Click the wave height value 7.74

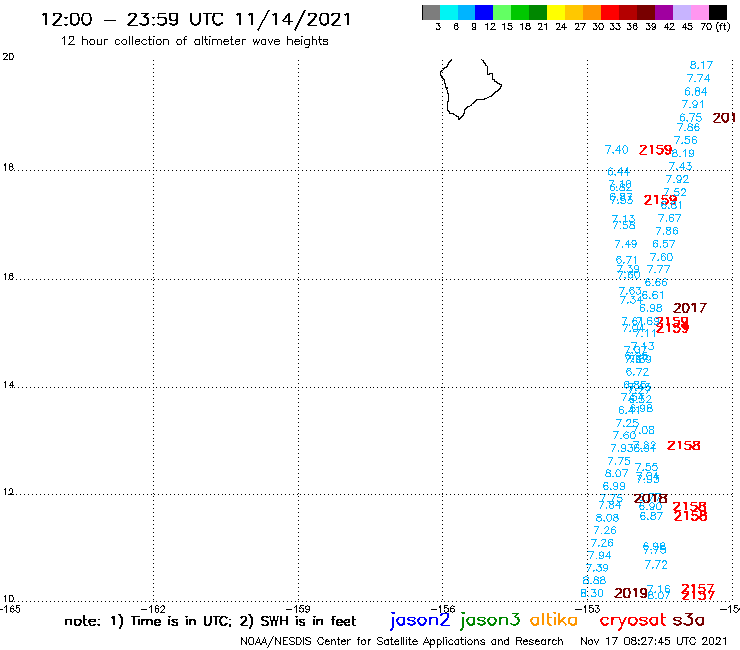click(698, 78)
